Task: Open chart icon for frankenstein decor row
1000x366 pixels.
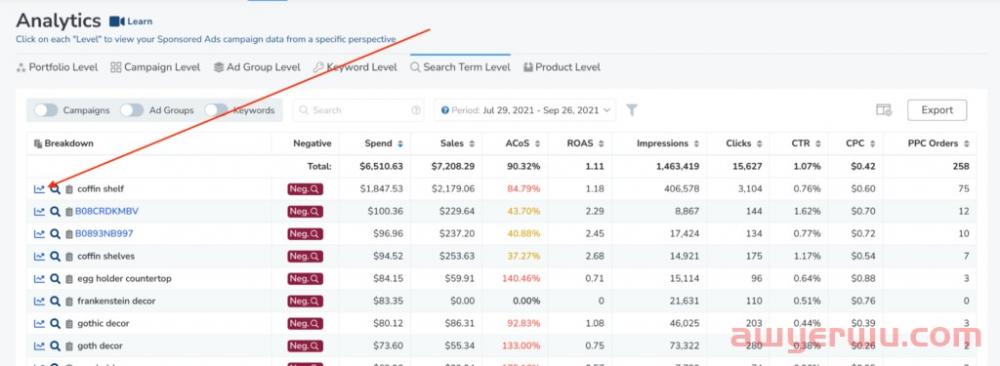Action: coord(40,301)
